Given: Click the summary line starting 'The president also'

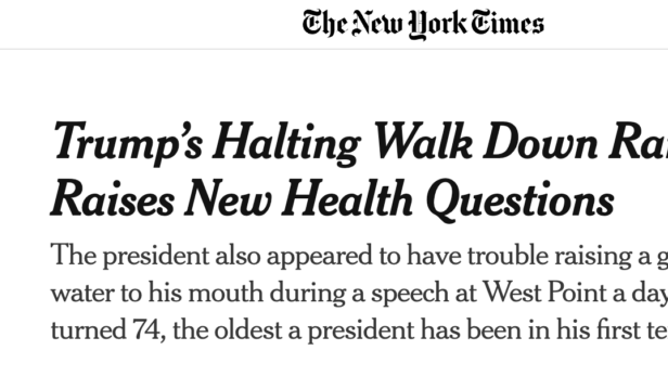Looking at the screenshot, I should click(x=359, y=256).
